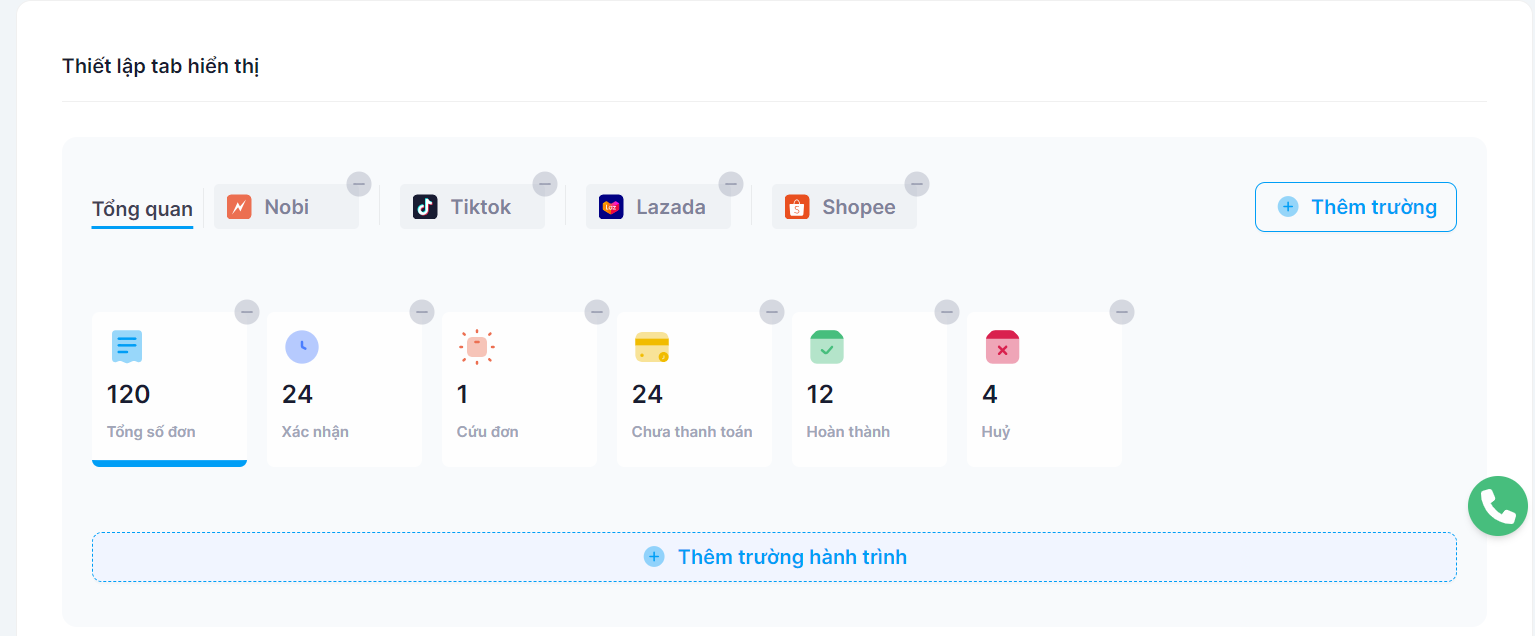Remove the Huỷ card
The image size is (1535, 636).
1122,312
